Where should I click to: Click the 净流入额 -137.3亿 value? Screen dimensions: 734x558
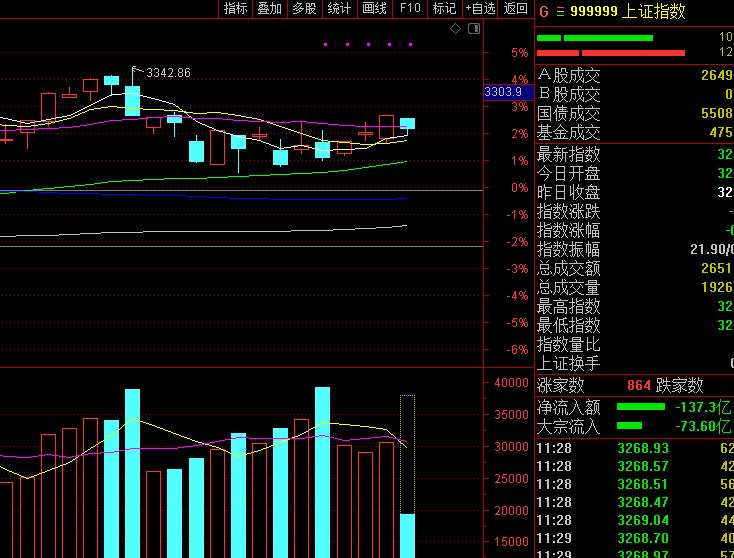(703, 407)
